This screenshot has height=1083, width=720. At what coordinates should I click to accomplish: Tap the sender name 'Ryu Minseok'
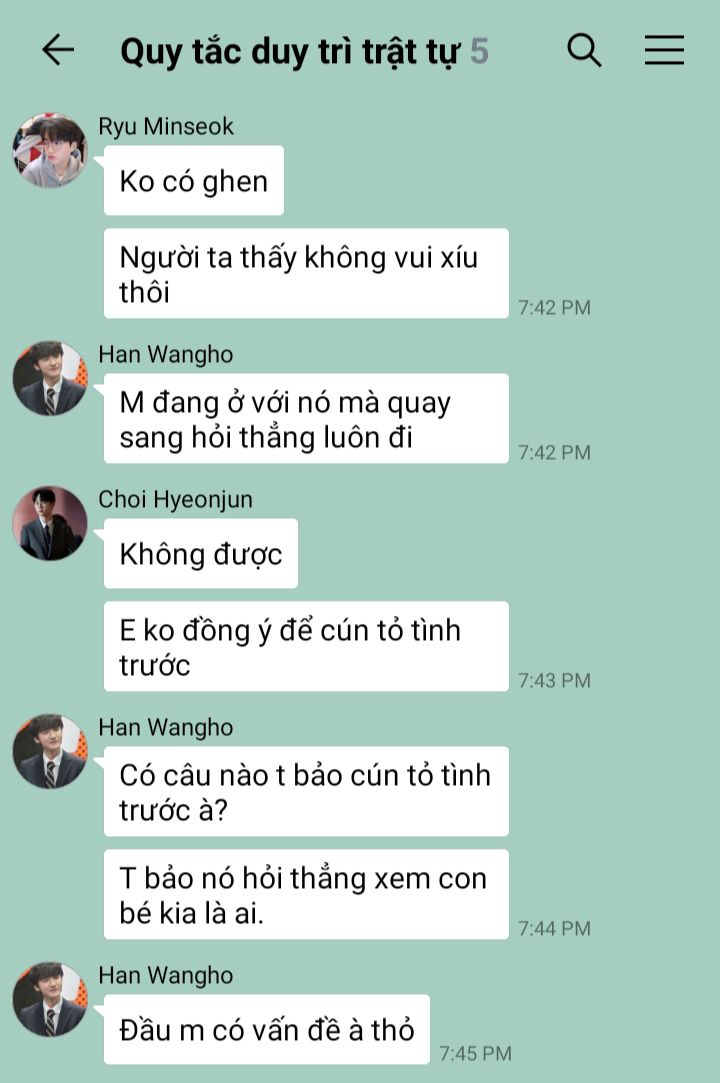(x=166, y=126)
